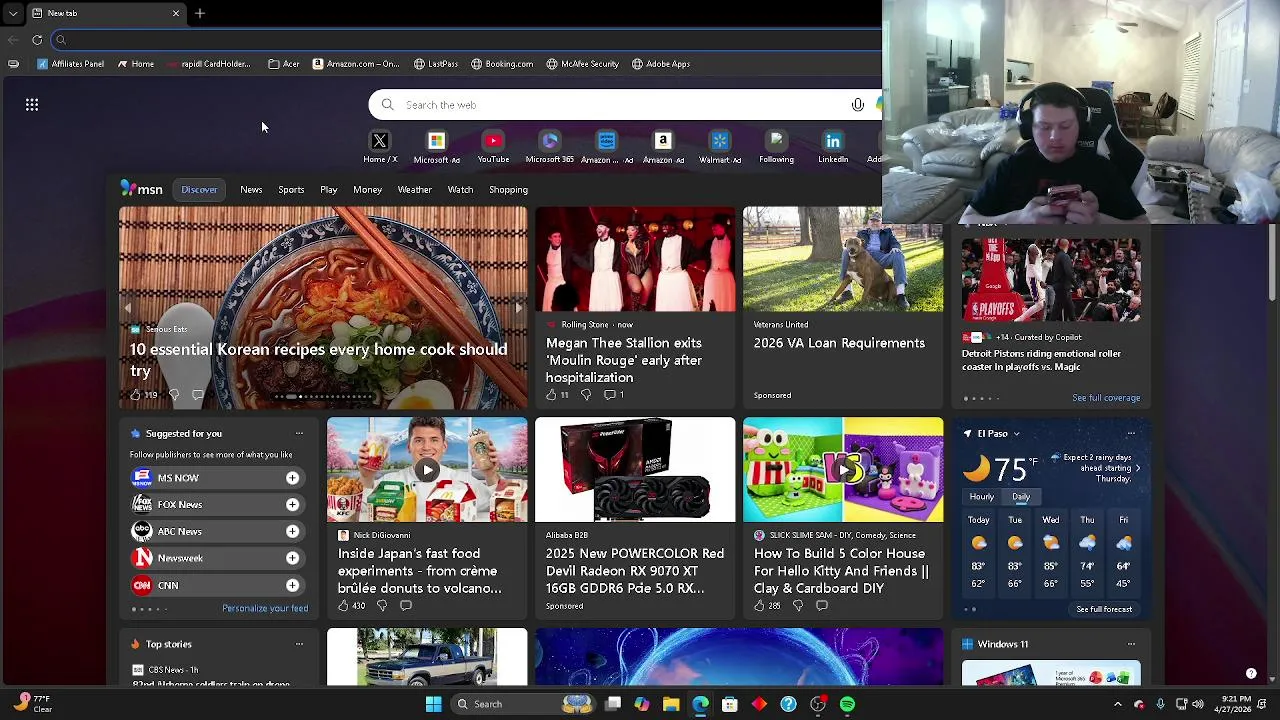
Task: Like the Megan Thee Stallion story
Action: (551, 395)
